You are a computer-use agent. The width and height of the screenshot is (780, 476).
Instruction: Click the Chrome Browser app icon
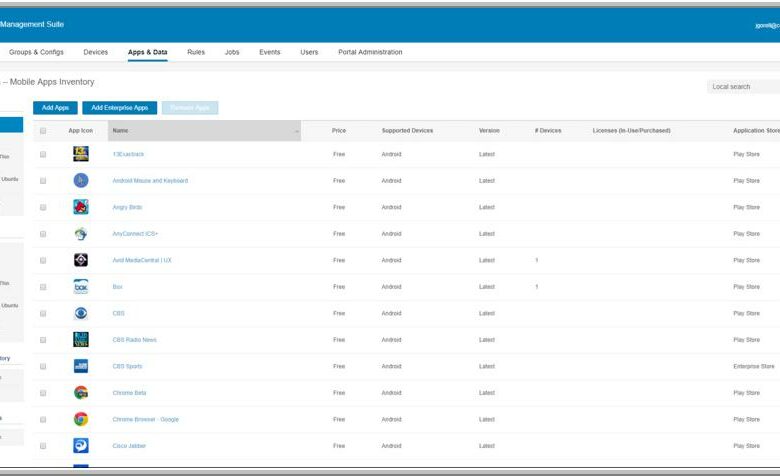[81, 419]
